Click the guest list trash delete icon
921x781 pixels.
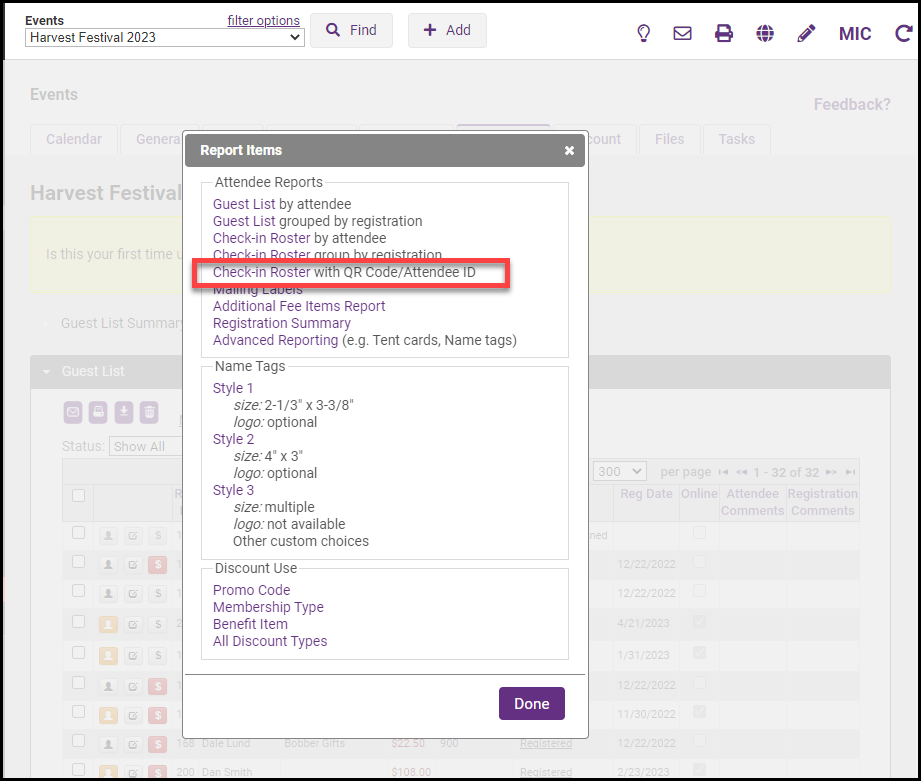[x=148, y=412]
